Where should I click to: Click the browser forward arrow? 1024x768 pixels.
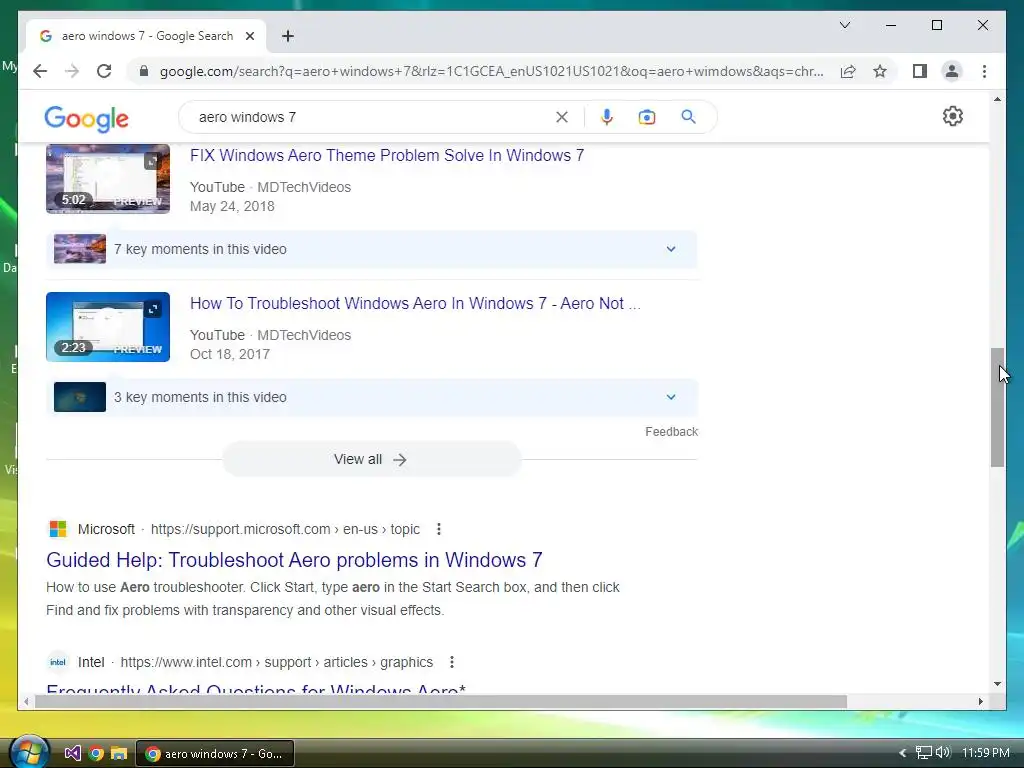tap(72, 71)
